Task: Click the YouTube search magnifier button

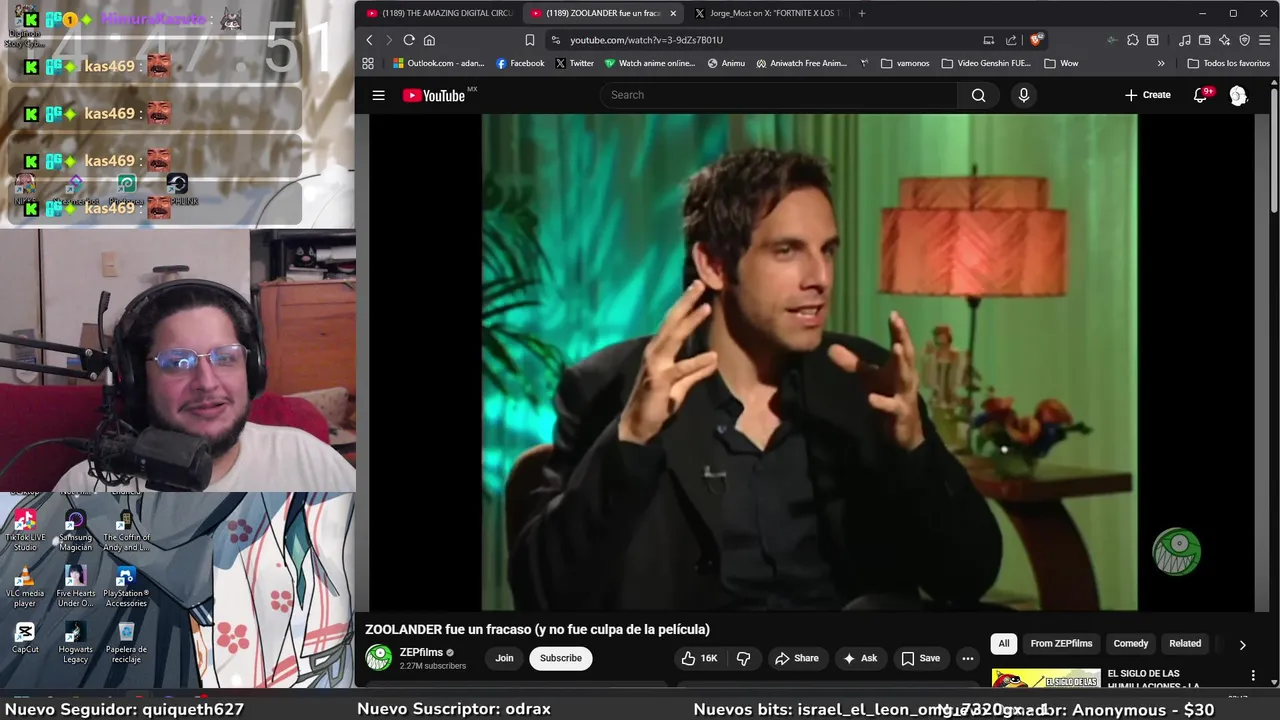Action: point(978,95)
